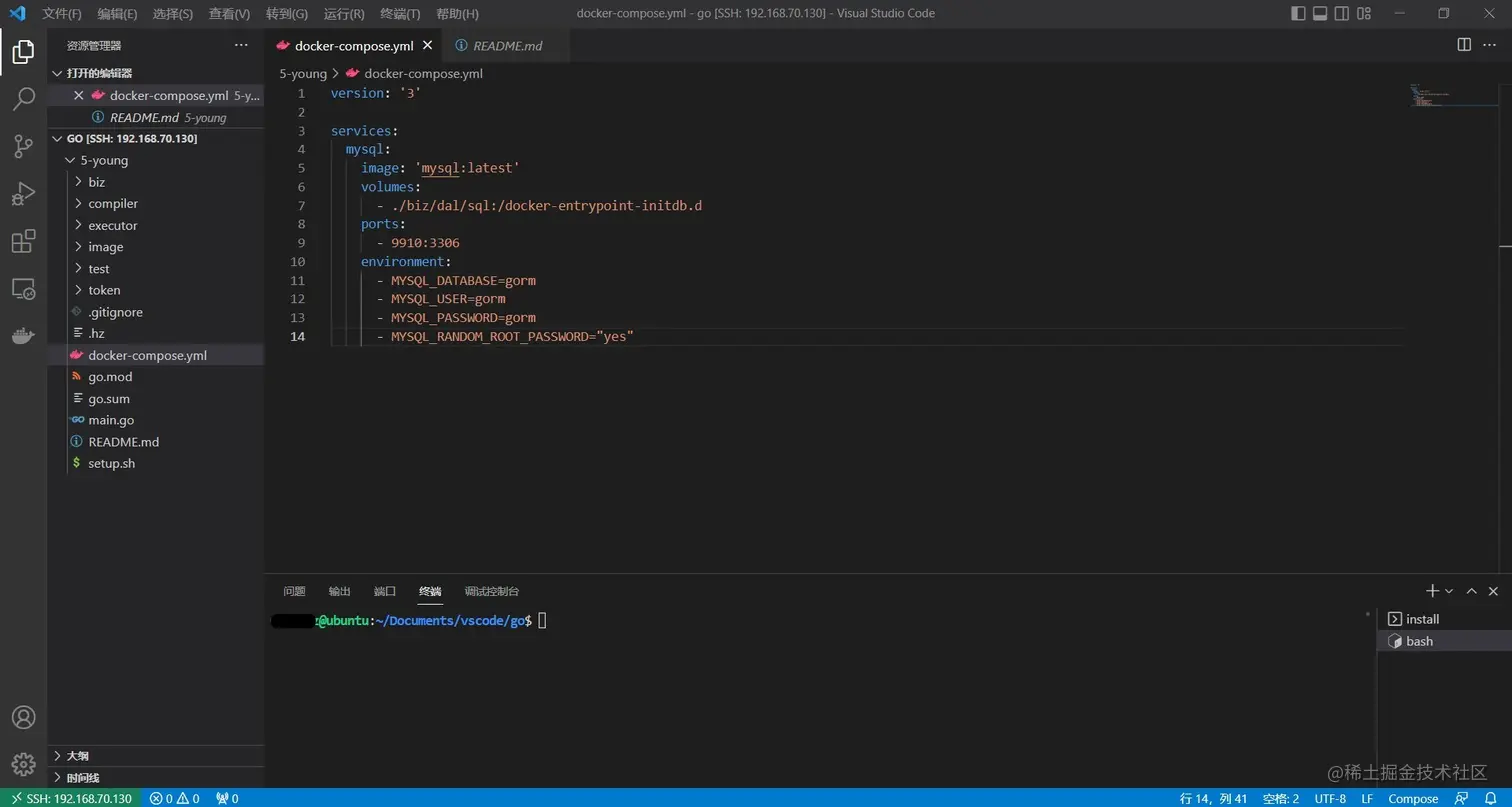1512x807 pixels.
Task: Click the VS Code logo icon
Action: coord(16,13)
